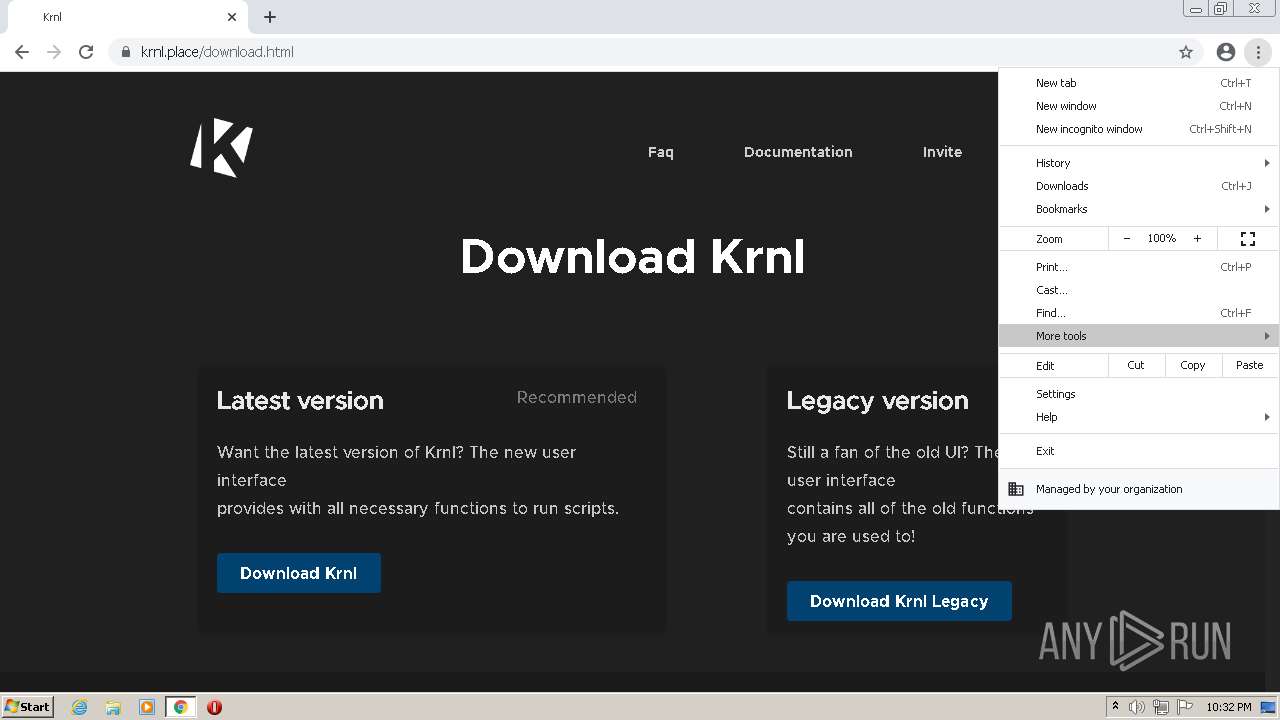Open the Invite navigation link

(x=942, y=152)
